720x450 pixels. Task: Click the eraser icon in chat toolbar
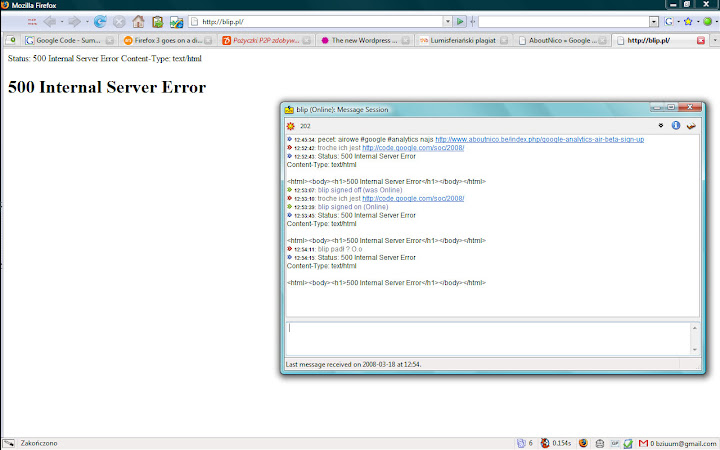(691, 125)
